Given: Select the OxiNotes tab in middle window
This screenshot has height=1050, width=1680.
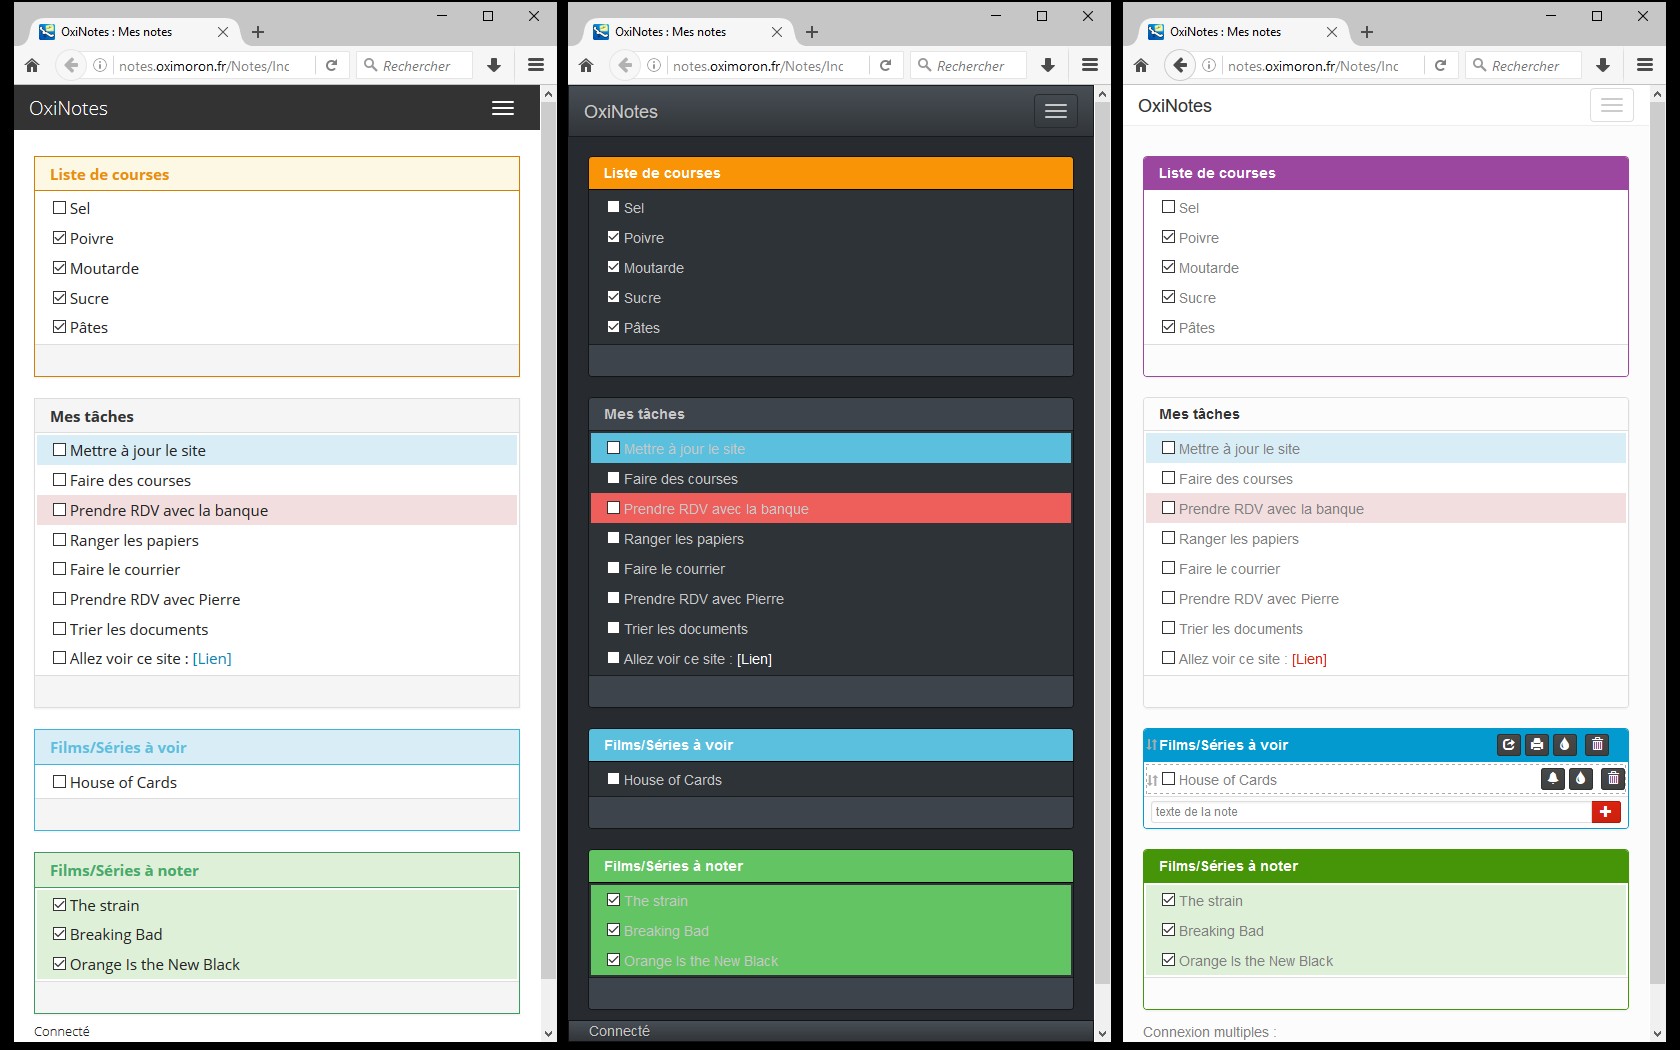Looking at the screenshot, I should [688, 32].
